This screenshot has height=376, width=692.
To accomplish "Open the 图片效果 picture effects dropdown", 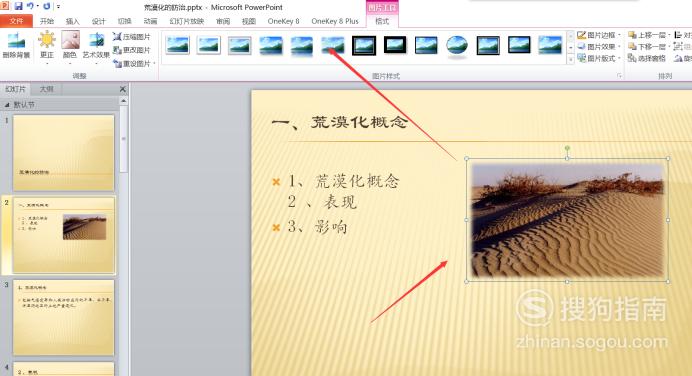I will pos(599,46).
